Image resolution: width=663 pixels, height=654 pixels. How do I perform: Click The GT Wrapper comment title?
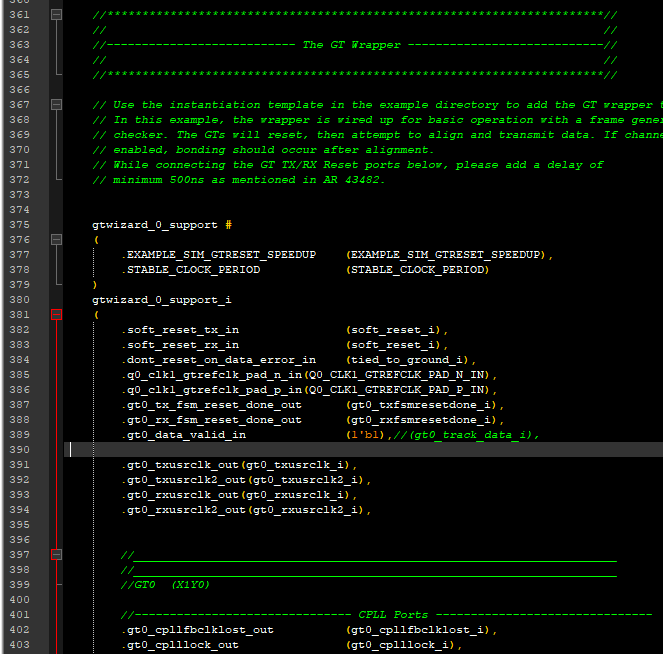click(x=351, y=45)
